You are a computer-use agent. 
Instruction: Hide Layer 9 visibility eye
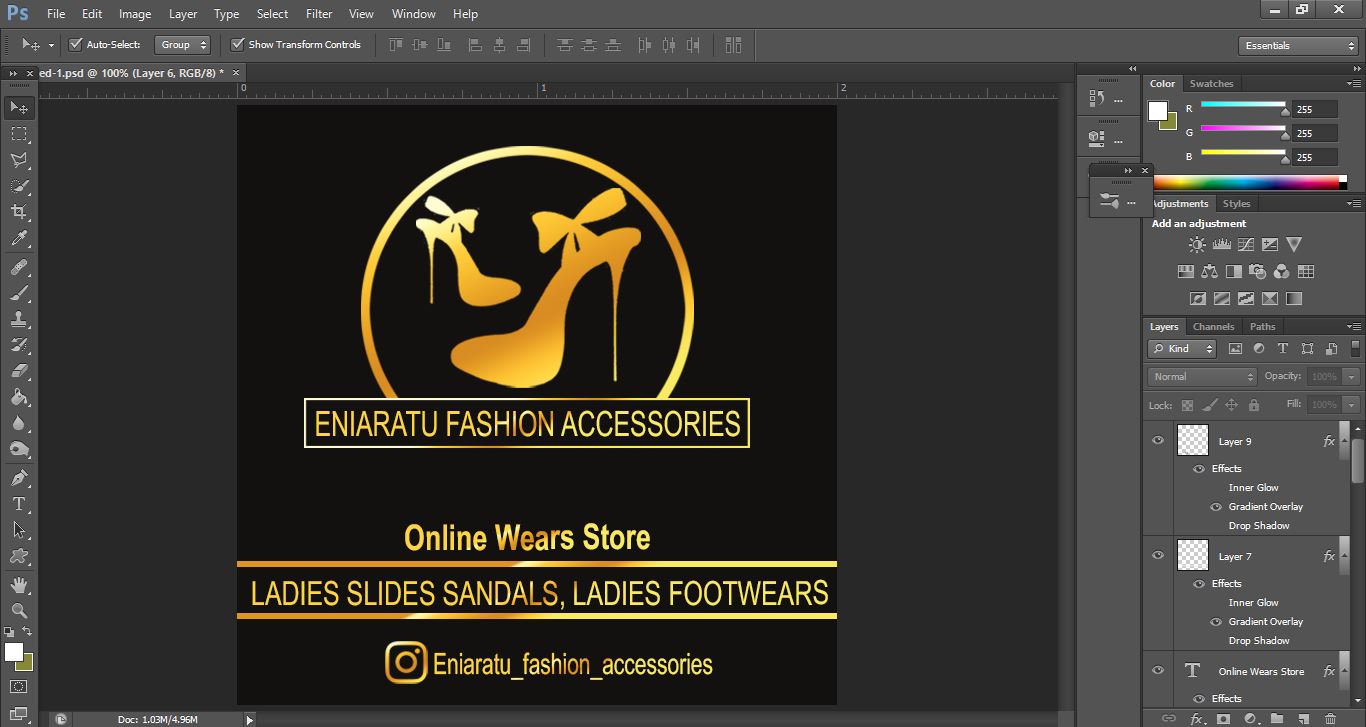coord(1158,440)
